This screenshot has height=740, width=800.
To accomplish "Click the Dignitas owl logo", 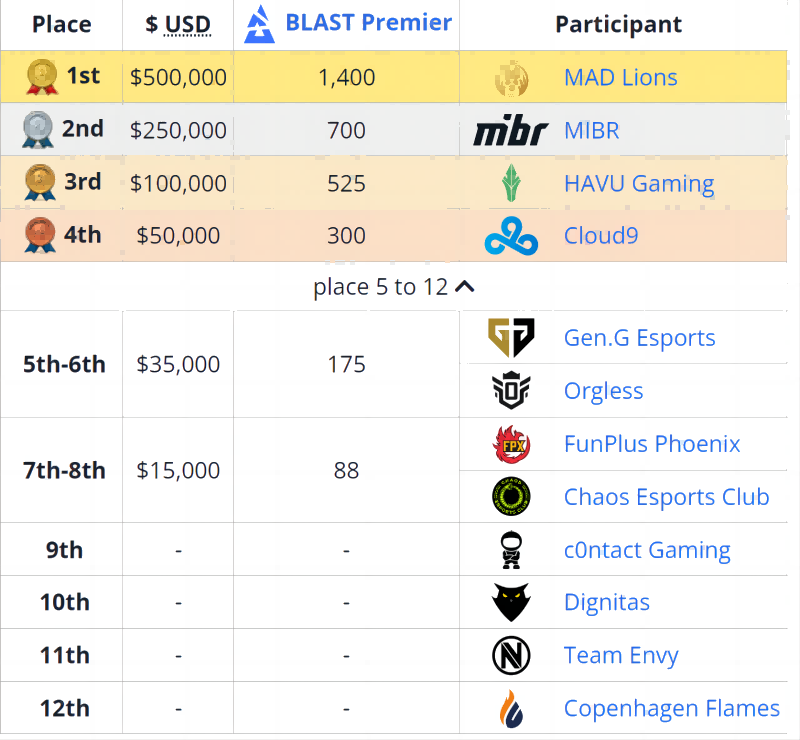I will coord(511,602).
